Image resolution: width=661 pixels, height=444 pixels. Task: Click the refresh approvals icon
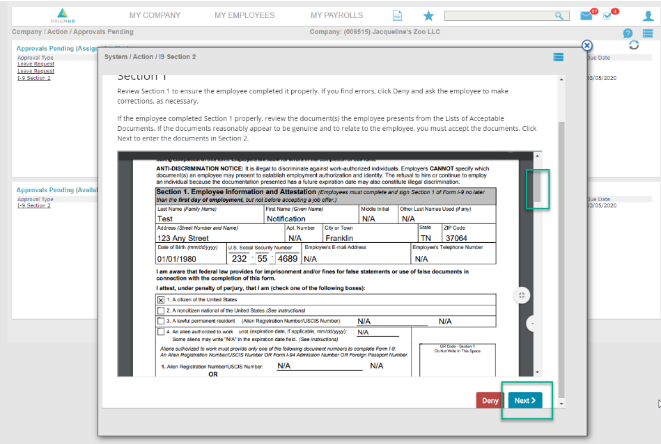click(634, 45)
